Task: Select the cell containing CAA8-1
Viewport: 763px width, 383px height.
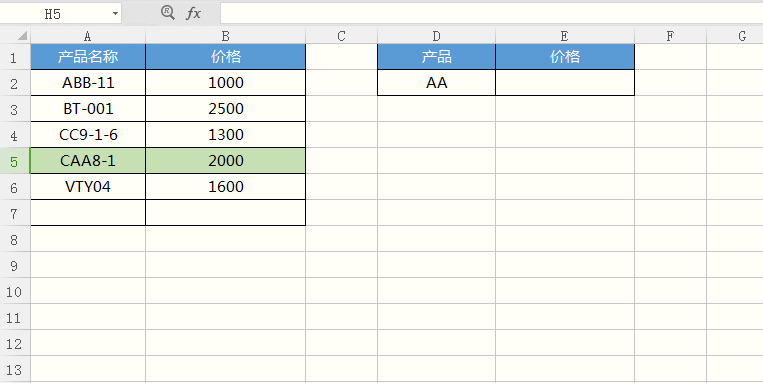Action: point(88,161)
